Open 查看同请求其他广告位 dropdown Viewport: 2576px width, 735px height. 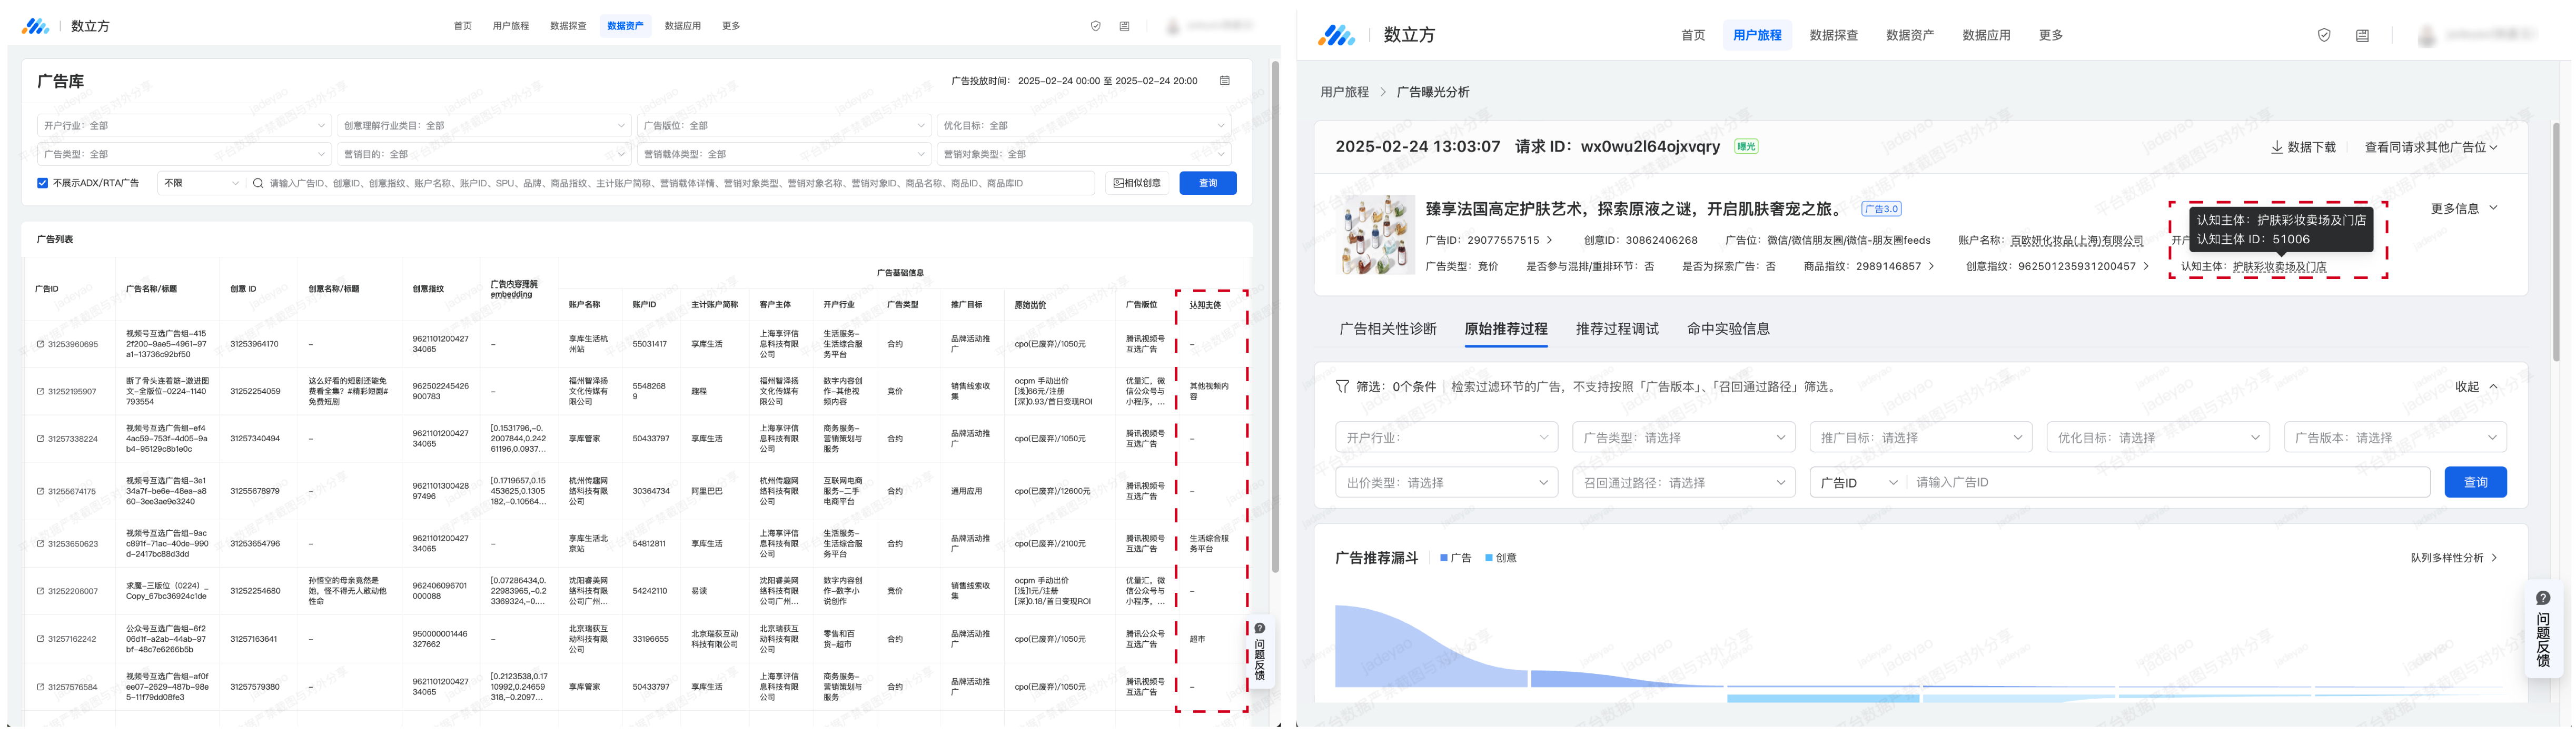(x=2430, y=147)
